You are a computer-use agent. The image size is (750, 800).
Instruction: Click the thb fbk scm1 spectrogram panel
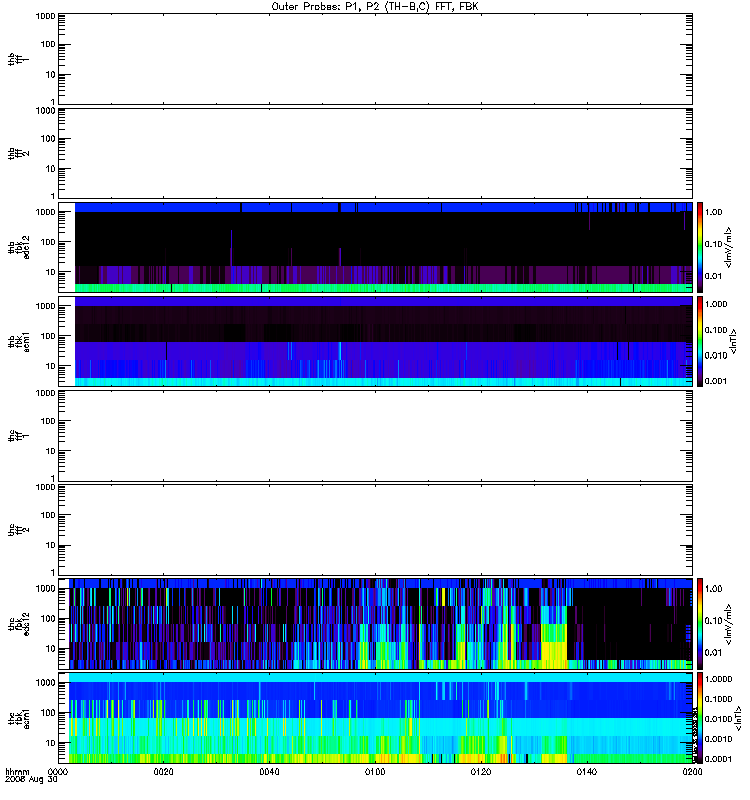tap(375, 341)
